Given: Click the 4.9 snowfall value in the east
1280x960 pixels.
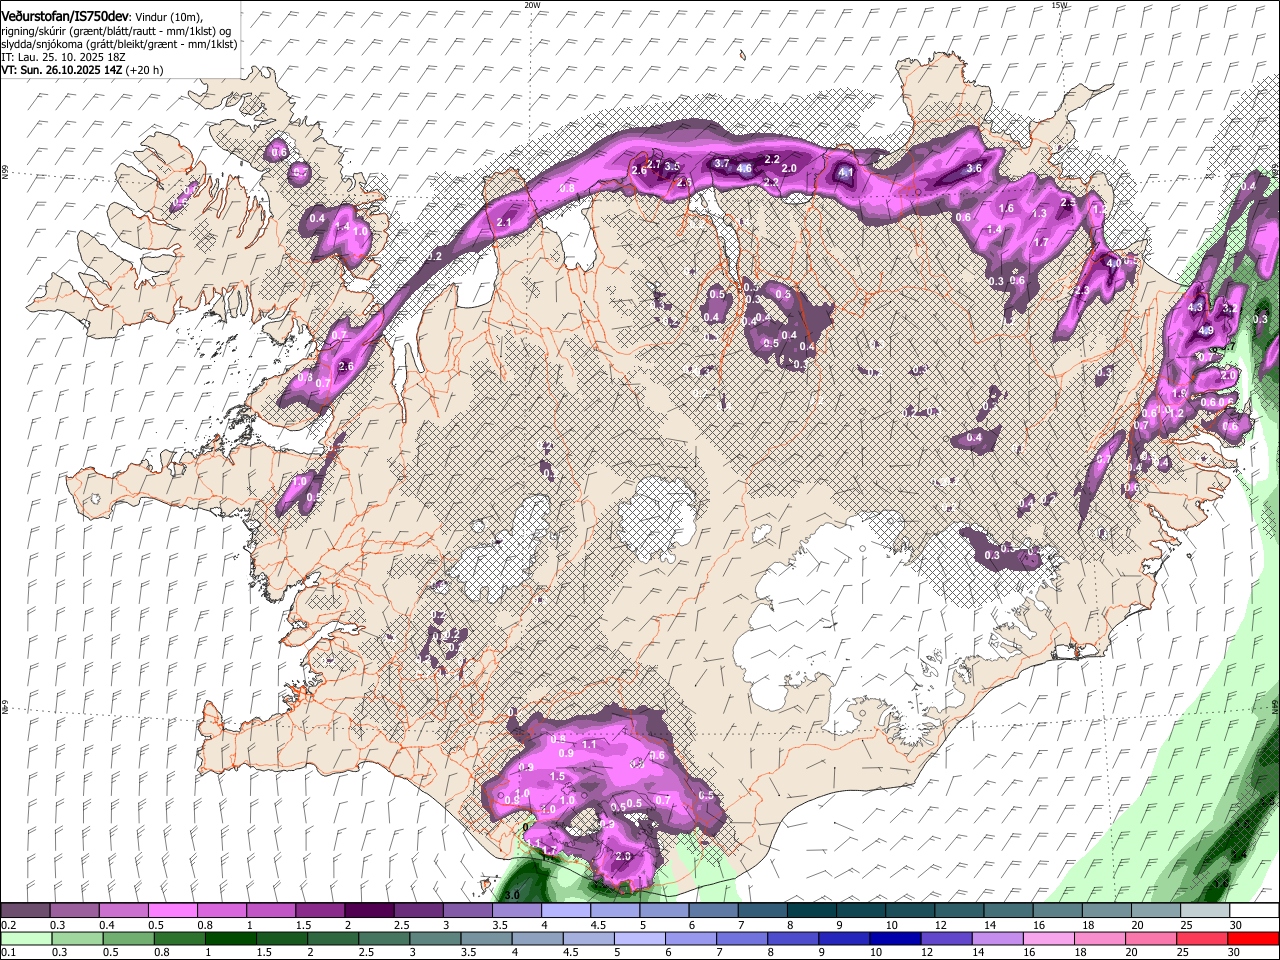Looking at the screenshot, I should pyautogui.click(x=1206, y=331).
